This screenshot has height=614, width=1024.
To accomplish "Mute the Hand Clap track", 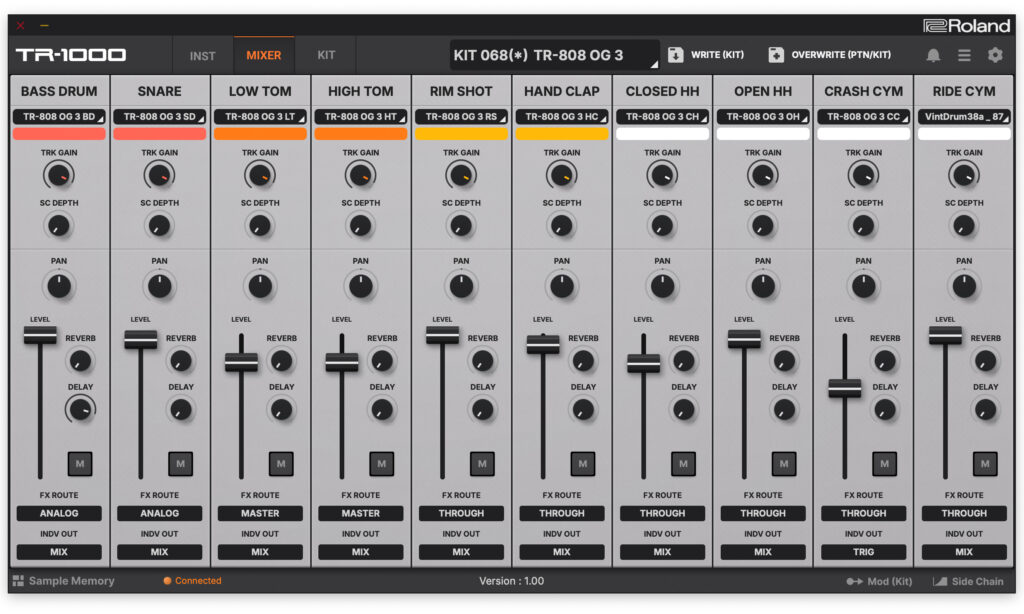I will tap(583, 463).
